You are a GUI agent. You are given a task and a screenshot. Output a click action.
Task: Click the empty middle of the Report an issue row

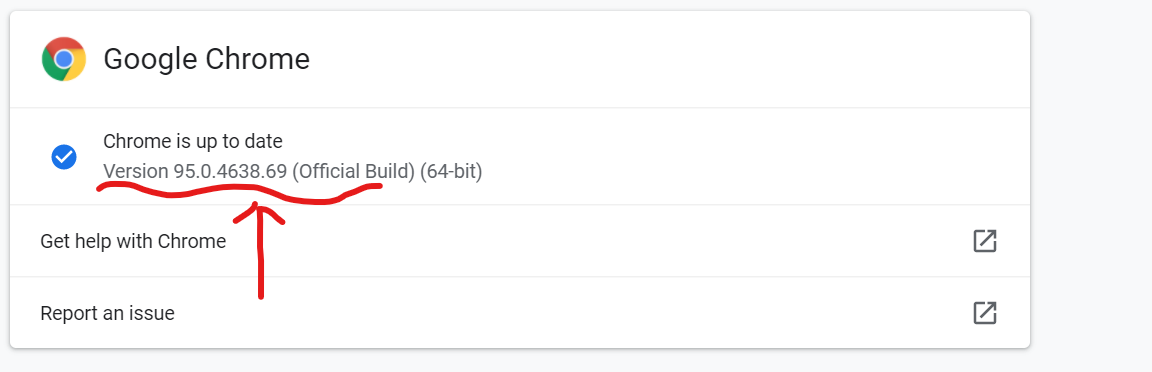pyautogui.click(x=573, y=312)
